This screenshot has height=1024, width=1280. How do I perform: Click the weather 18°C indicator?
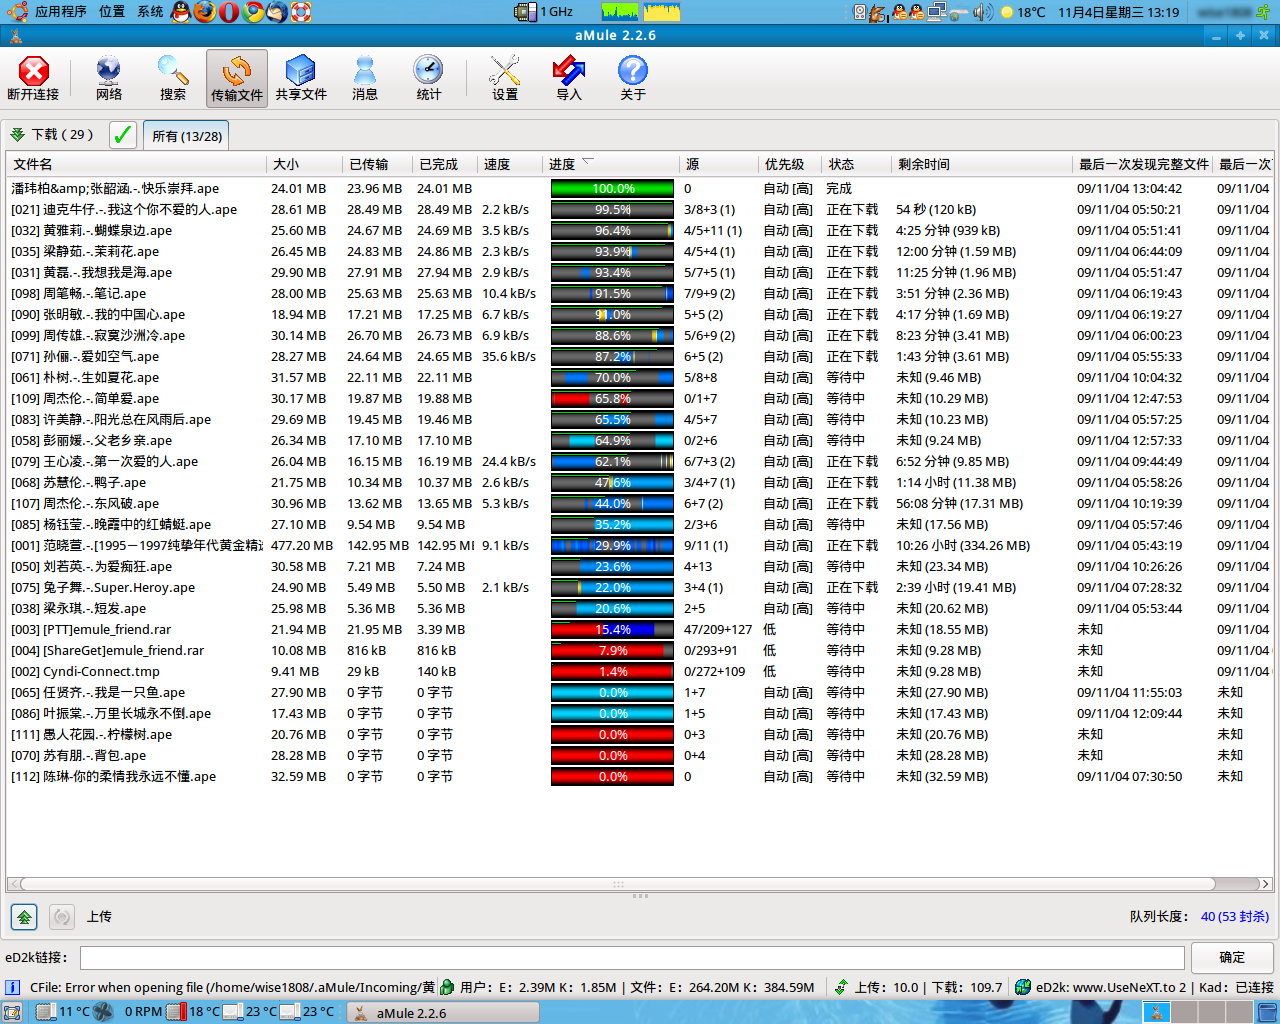point(1023,12)
